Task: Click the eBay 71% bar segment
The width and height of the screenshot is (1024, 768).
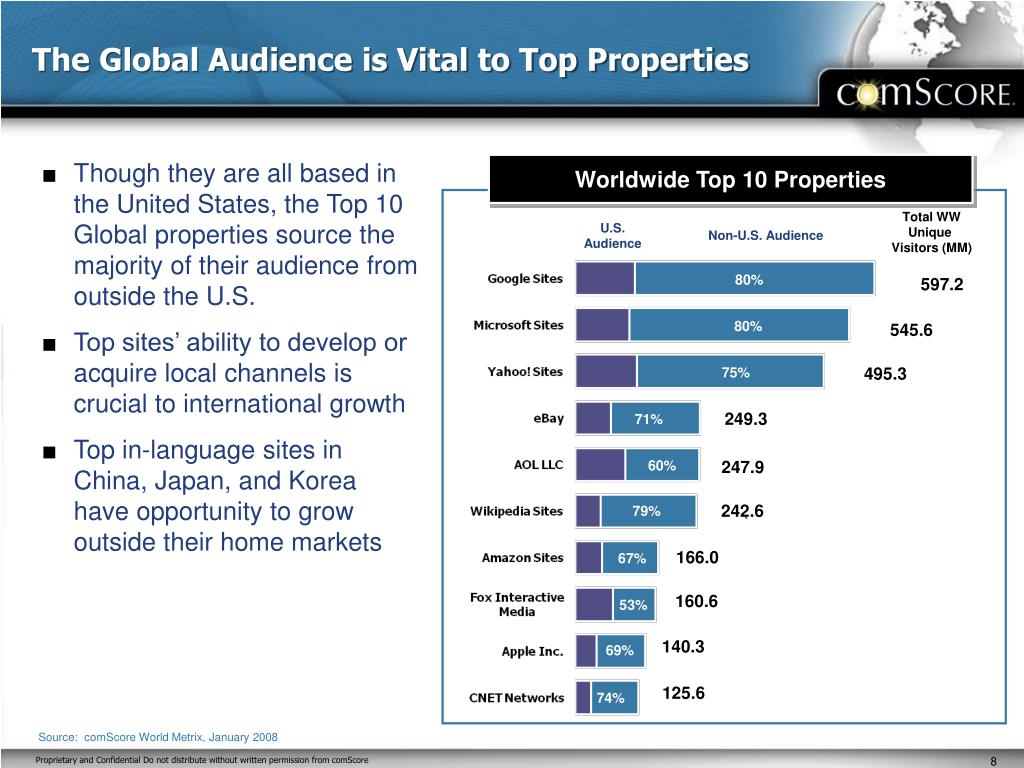Action: point(655,418)
